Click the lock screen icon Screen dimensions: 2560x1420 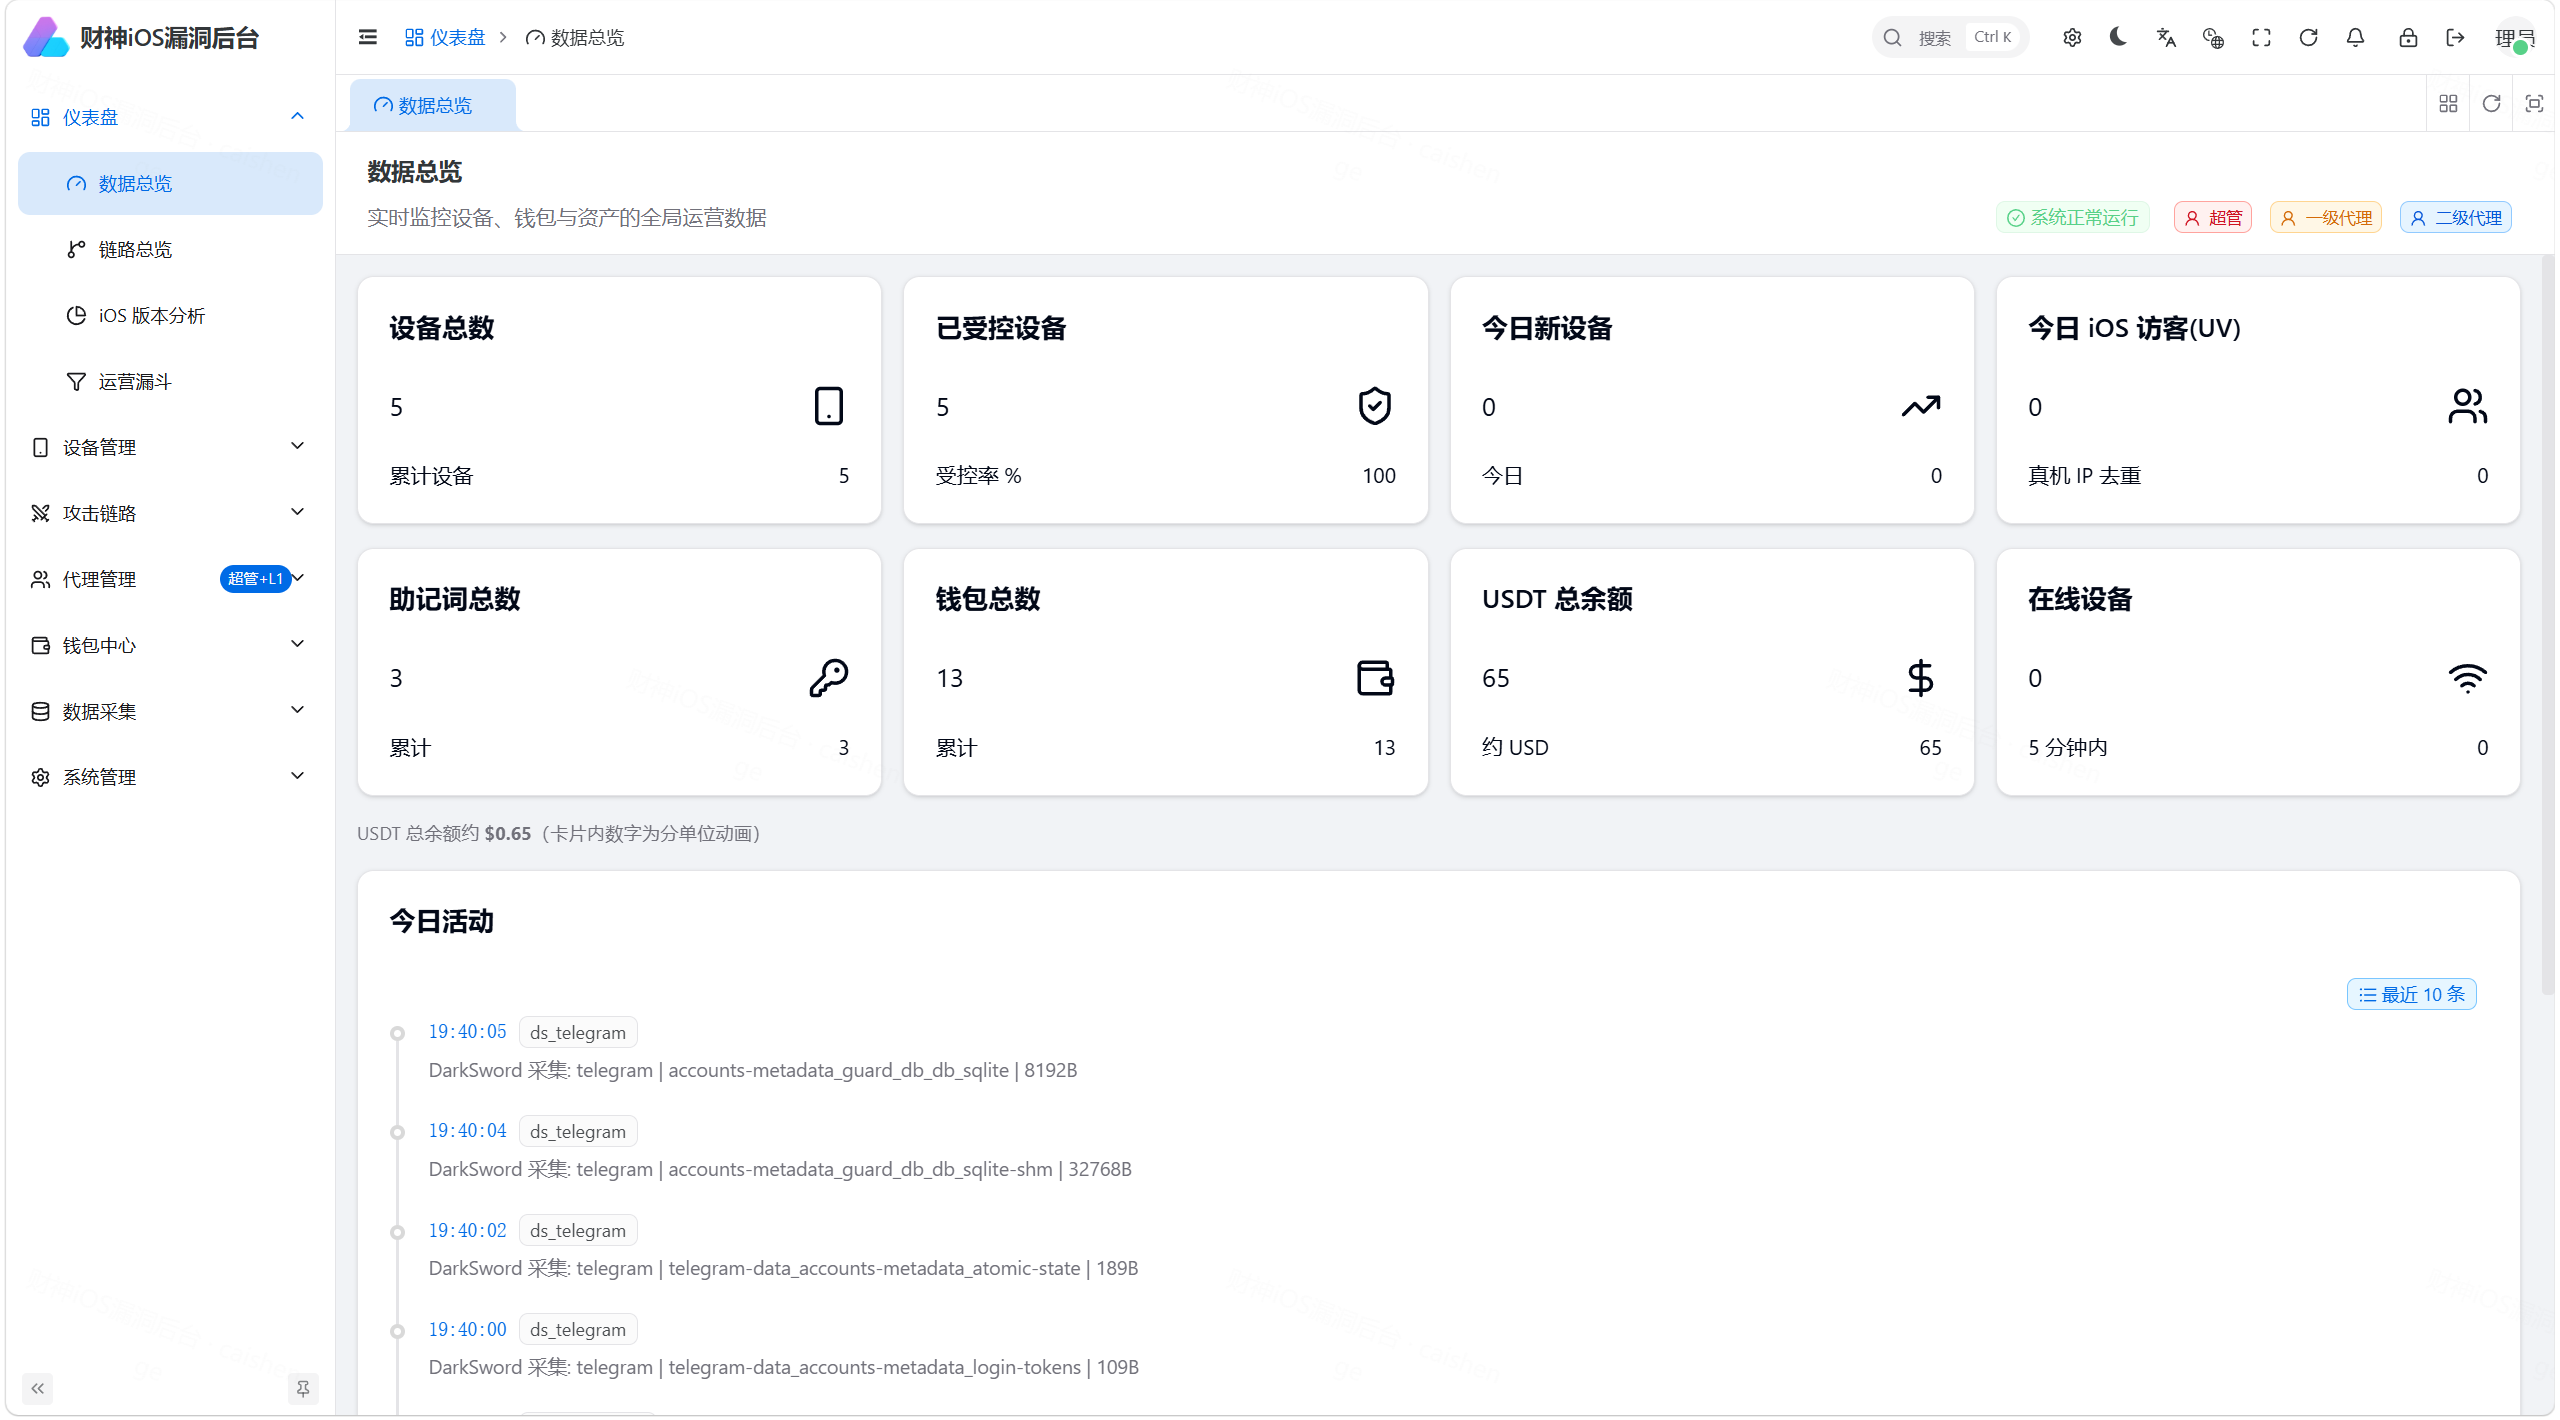[2408, 37]
